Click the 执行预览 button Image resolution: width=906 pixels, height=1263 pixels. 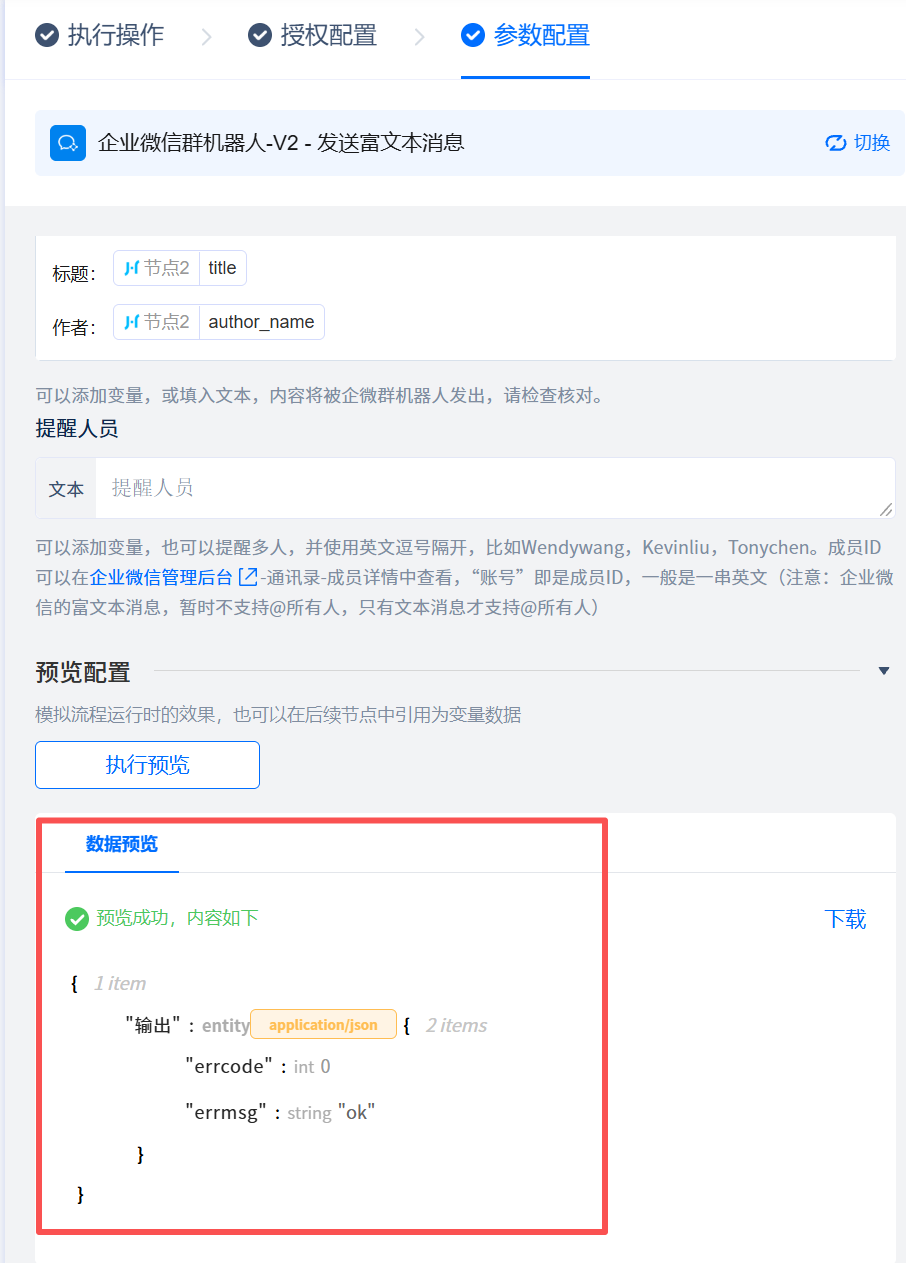148,765
